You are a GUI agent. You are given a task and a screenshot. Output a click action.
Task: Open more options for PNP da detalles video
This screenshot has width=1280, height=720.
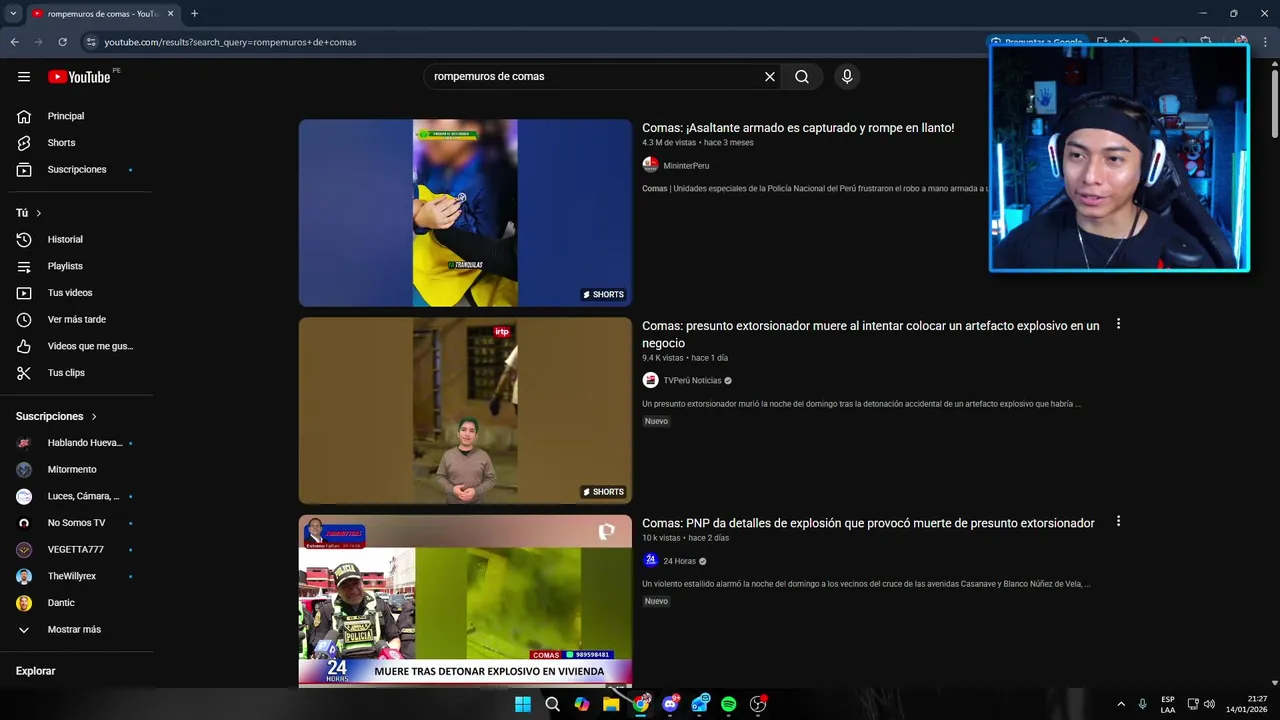[1118, 521]
